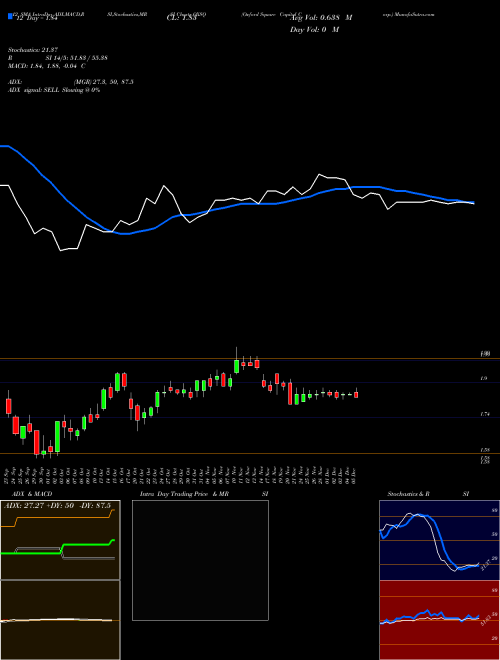Click the 1.74 price axis label
This screenshot has height=660, width=500.
click(x=484, y=415)
